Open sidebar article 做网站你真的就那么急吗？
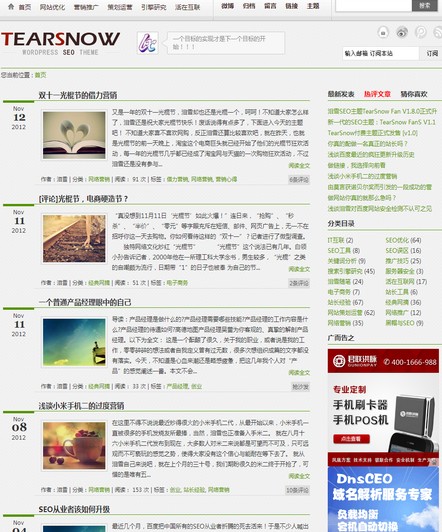This screenshot has width=442, height=532. (x=362, y=198)
